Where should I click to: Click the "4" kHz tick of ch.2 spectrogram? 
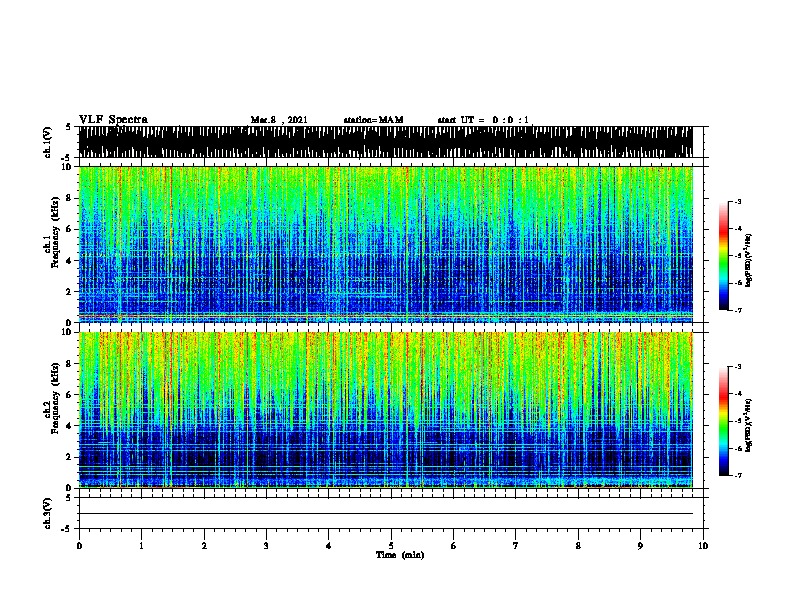70,426
